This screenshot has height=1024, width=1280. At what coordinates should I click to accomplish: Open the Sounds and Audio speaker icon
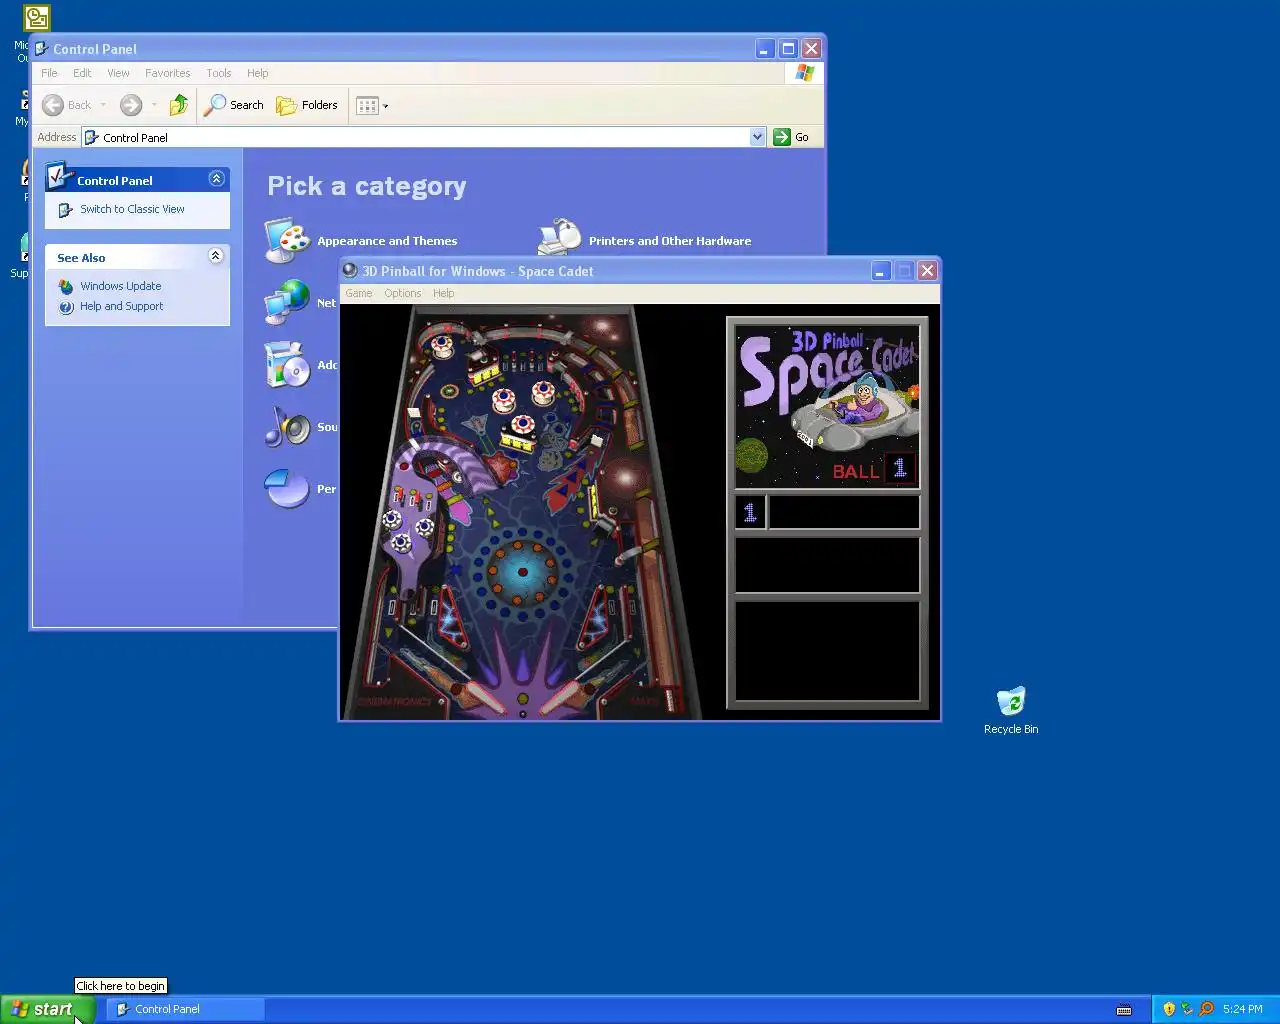(x=287, y=426)
